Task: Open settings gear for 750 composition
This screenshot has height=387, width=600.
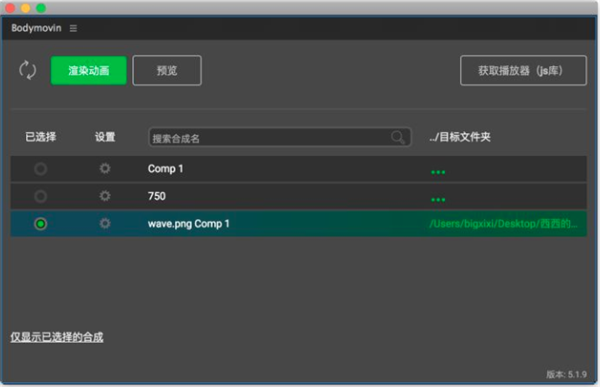Action: point(105,196)
